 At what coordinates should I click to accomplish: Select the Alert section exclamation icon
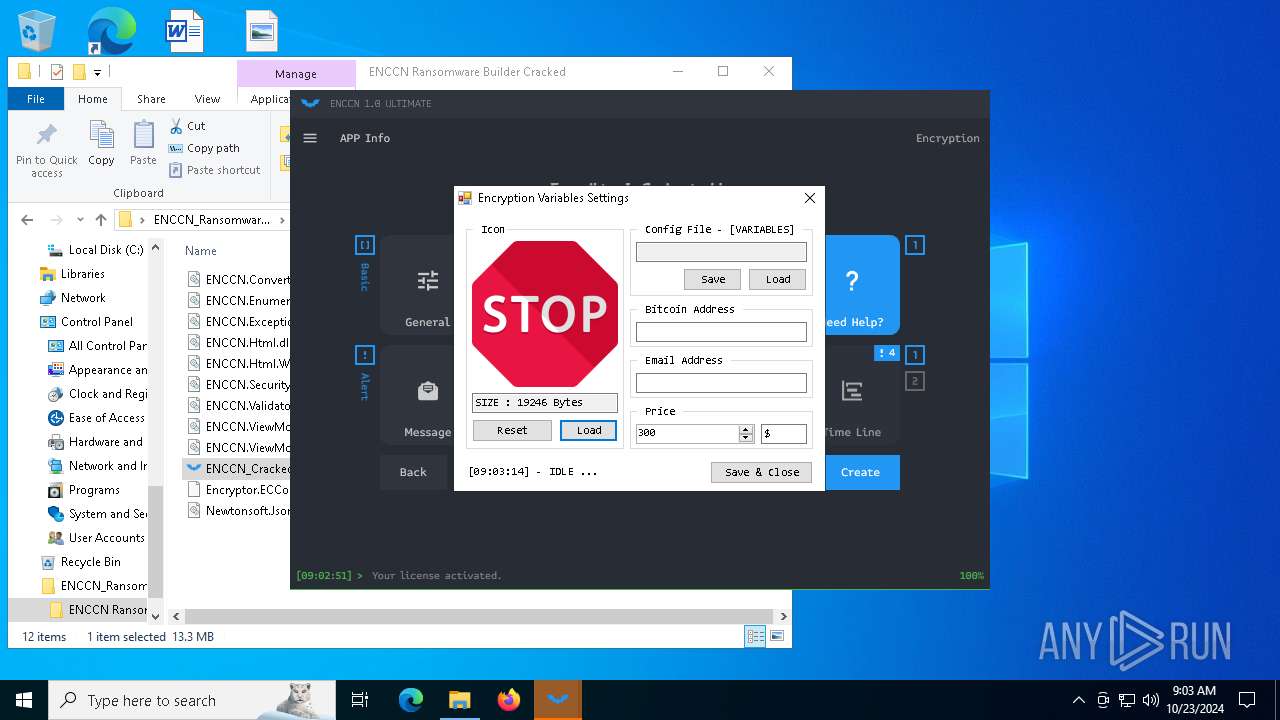pos(364,355)
